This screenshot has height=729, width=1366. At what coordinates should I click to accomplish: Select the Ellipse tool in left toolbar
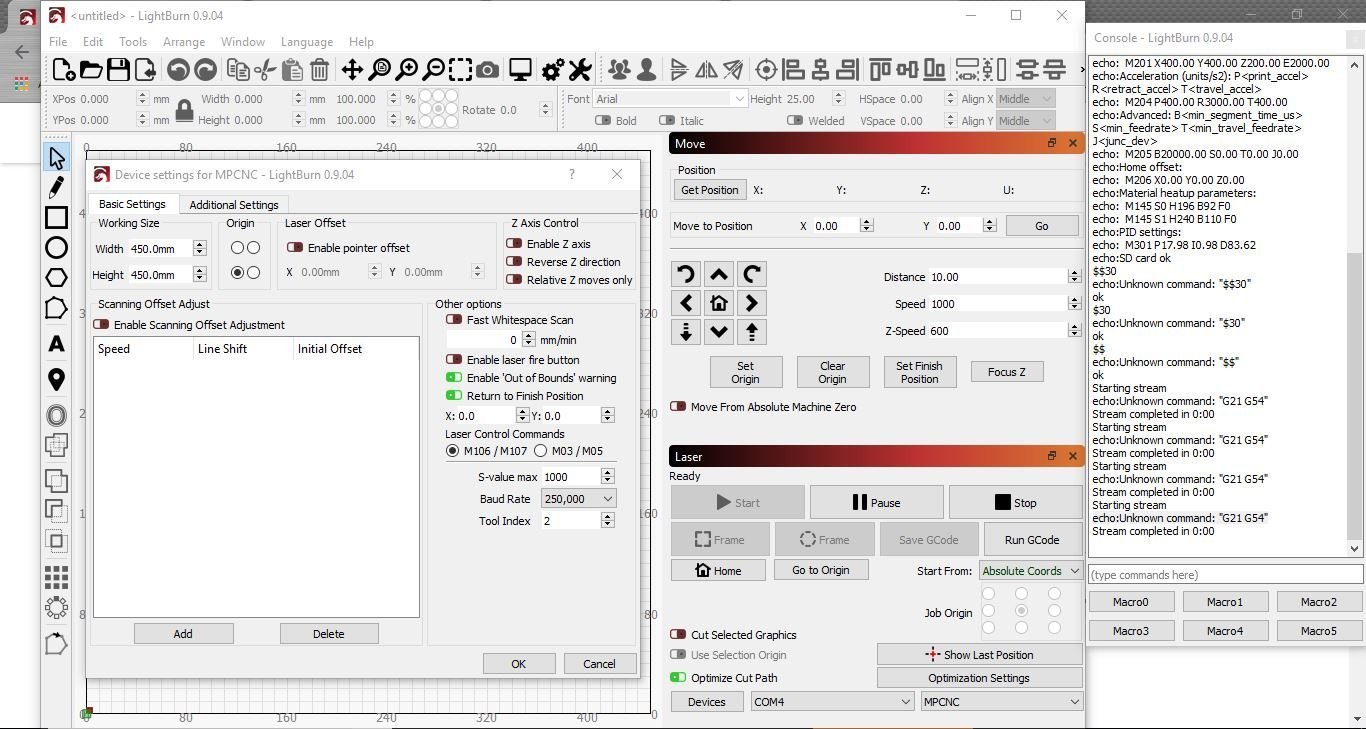click(56, 247)
